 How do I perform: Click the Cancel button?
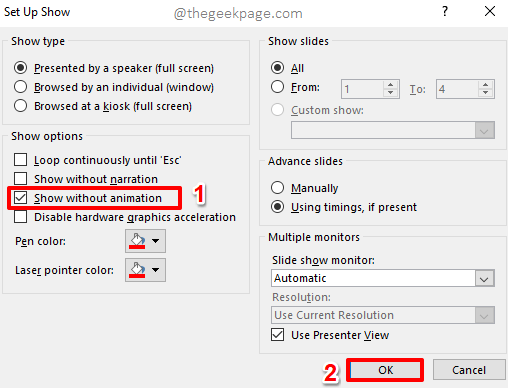tap(469, 370)
